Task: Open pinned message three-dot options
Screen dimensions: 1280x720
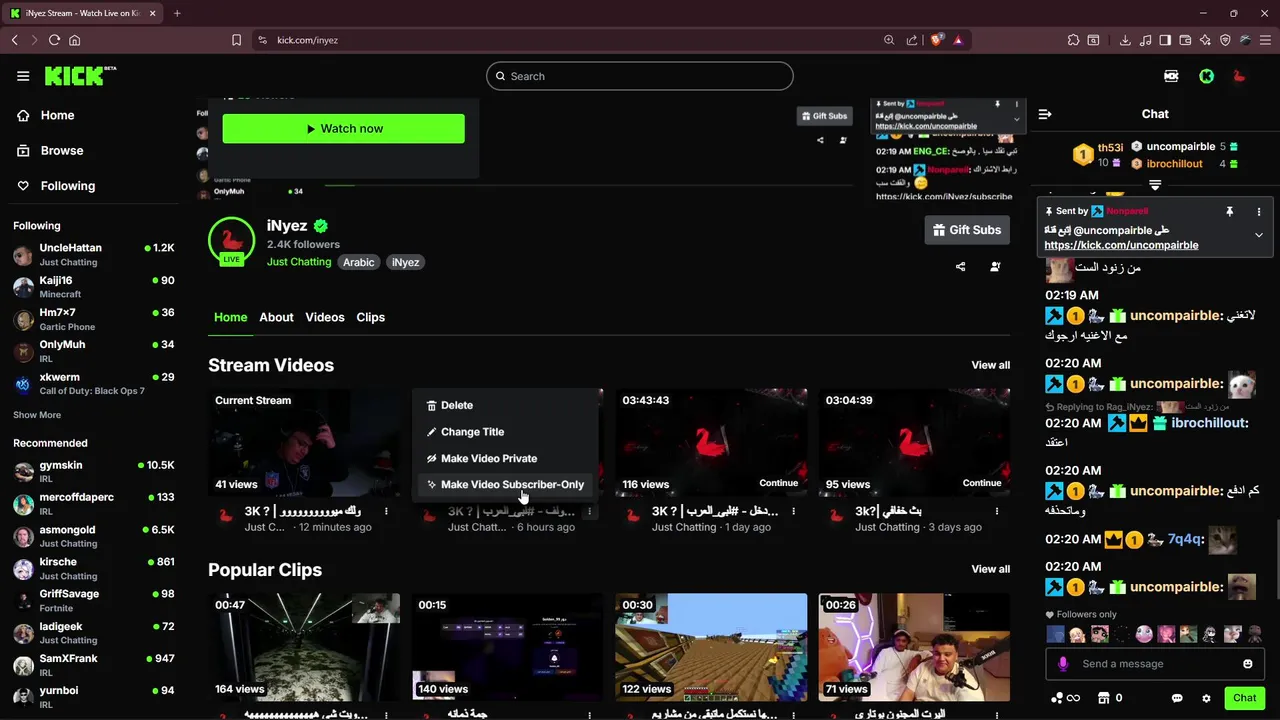Action: click(x=1258, y=212)
